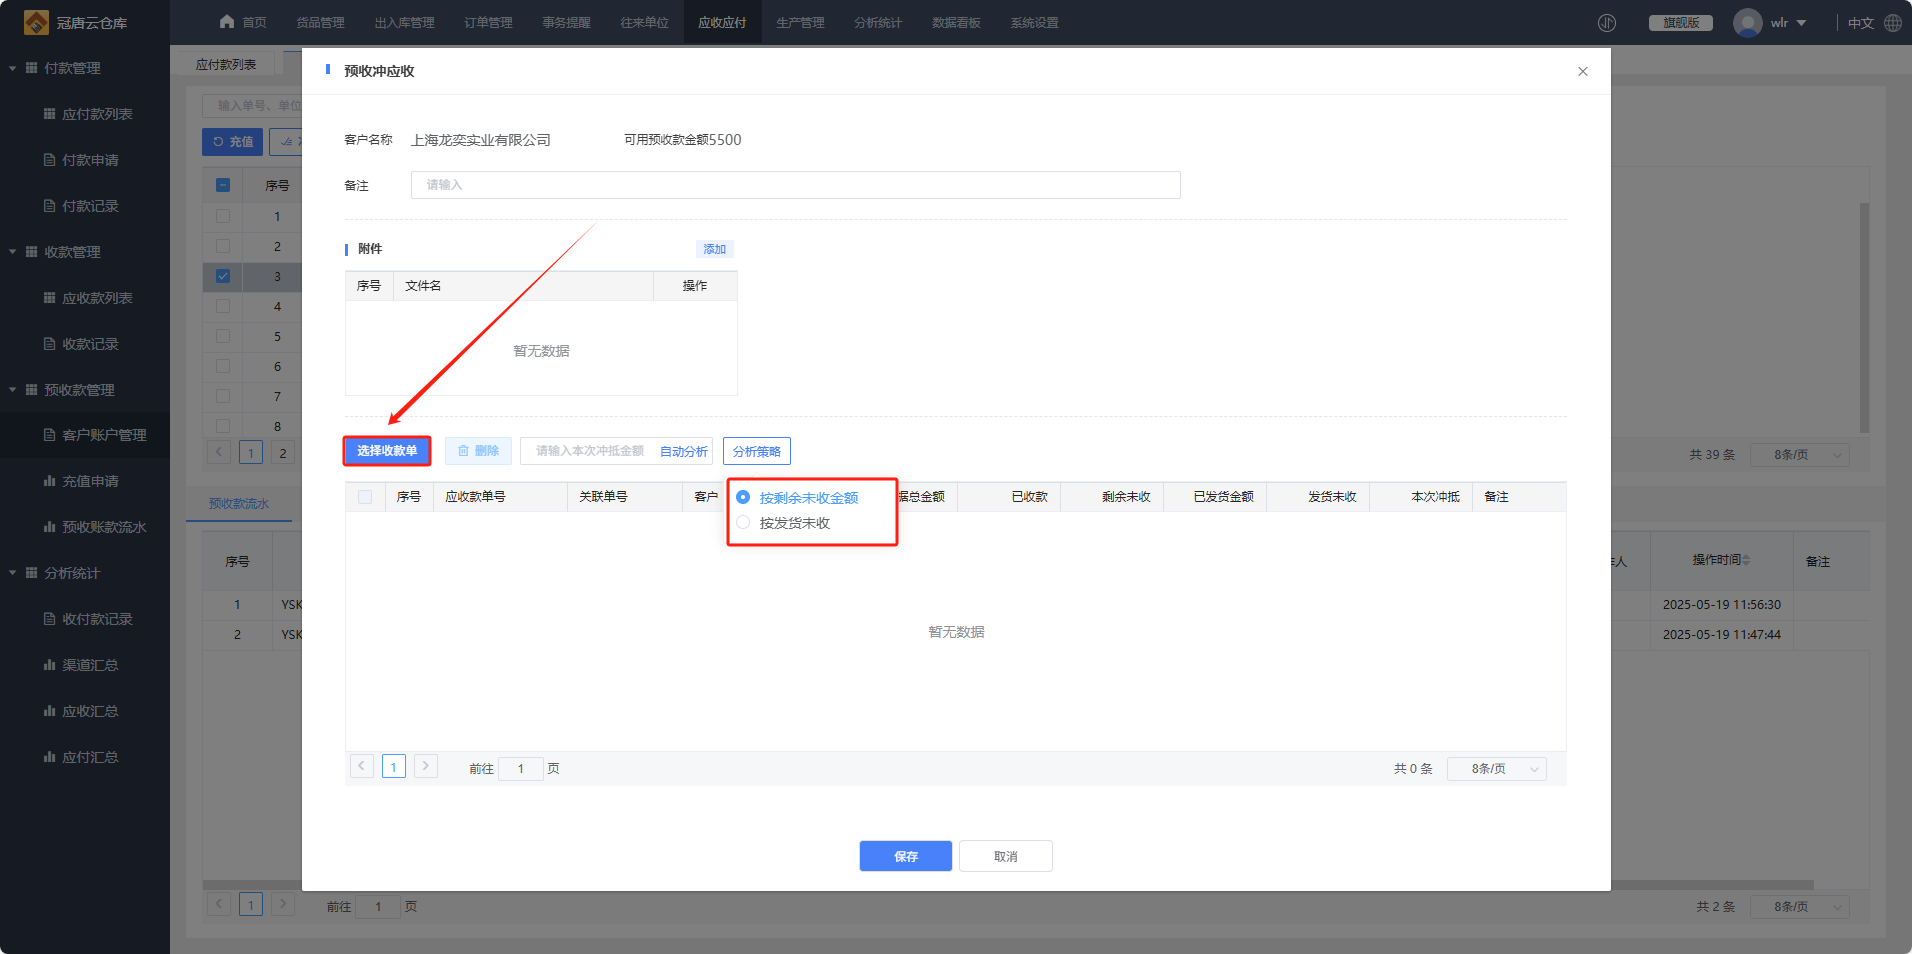Open 8条/页 page size dropdown in dialog
The width and height of the screenshot is (1912, 954).
point(1497,769)
